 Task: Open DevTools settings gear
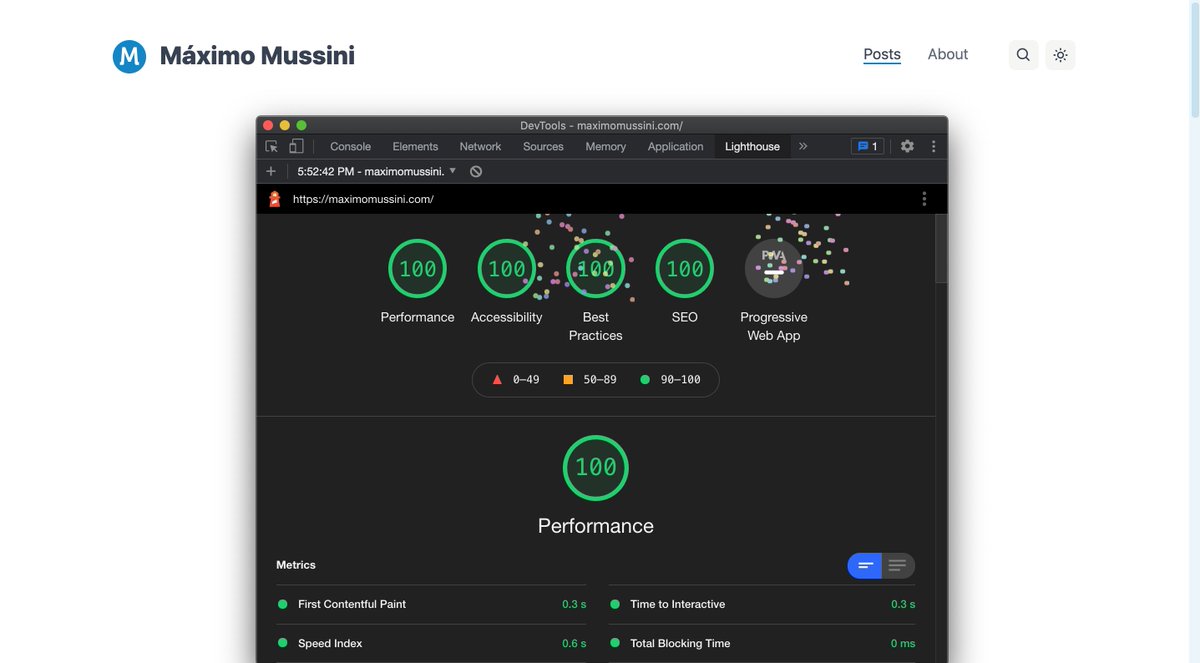click(907, 146)
